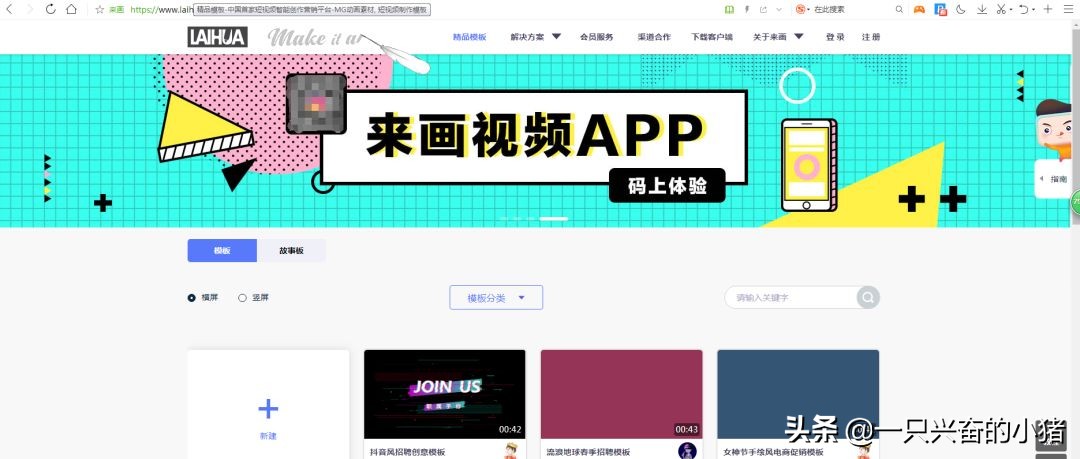Image resolution: width=1080 pixels, height=459 pixels.
Task: Open the 指南 side panel
Action: click(x=1054, y=178)
